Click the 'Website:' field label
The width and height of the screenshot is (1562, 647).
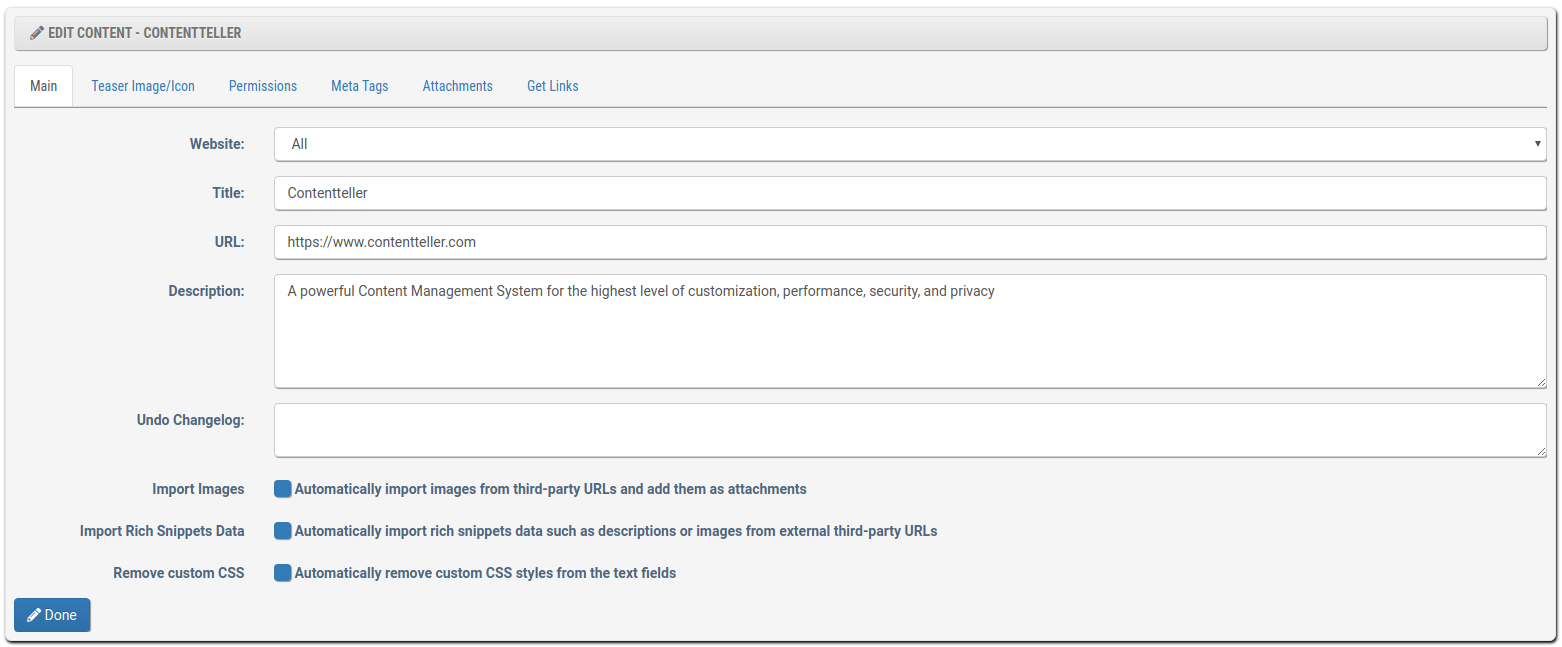point(217,144)
